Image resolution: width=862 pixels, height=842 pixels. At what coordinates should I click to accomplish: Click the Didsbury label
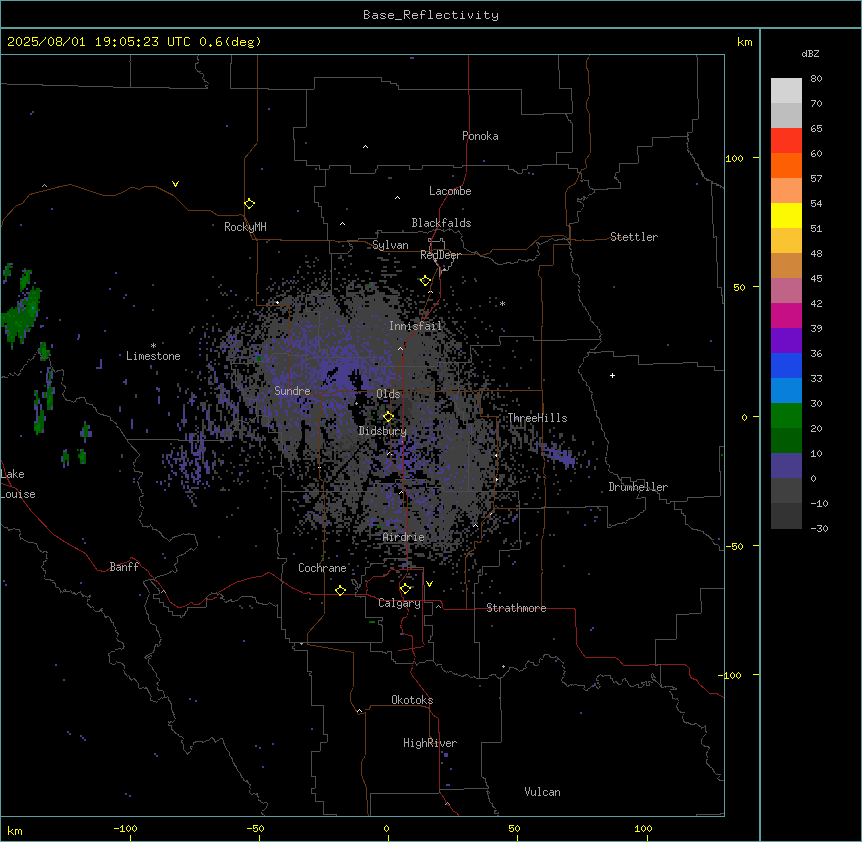[x=383, y=431]
